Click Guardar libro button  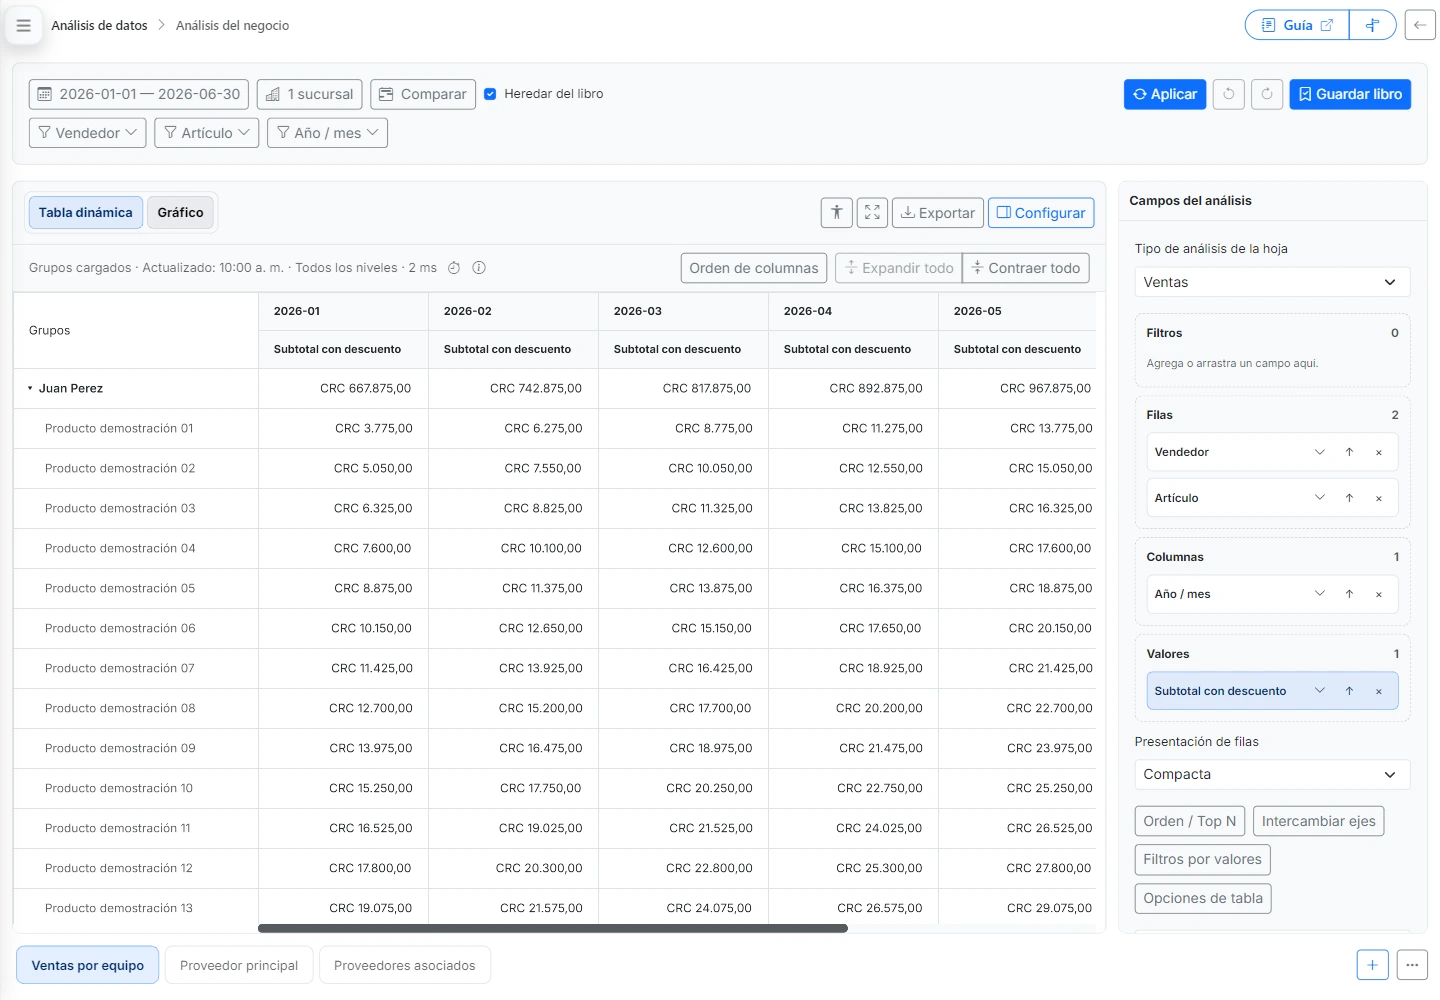pos(1350,94)
